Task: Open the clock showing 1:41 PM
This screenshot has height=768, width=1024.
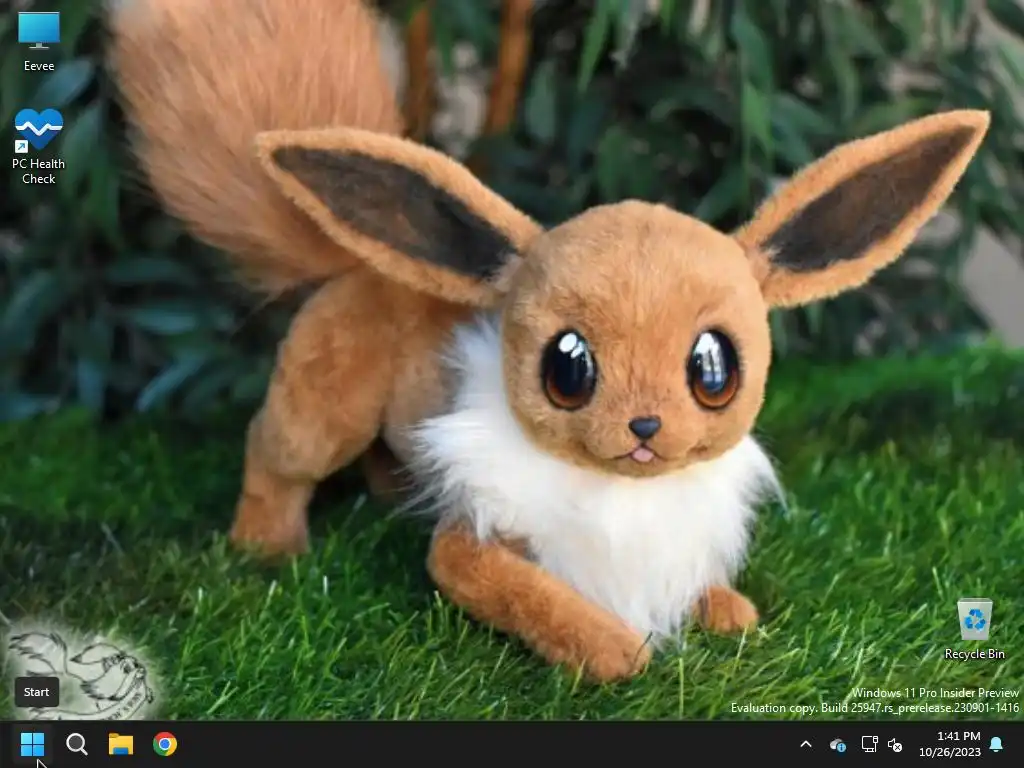Action: (x=950, y=744)
